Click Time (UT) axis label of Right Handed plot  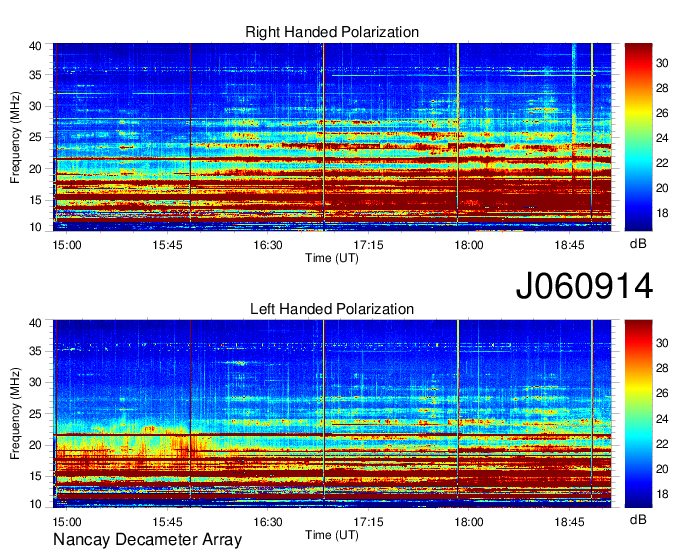point(332,258)
